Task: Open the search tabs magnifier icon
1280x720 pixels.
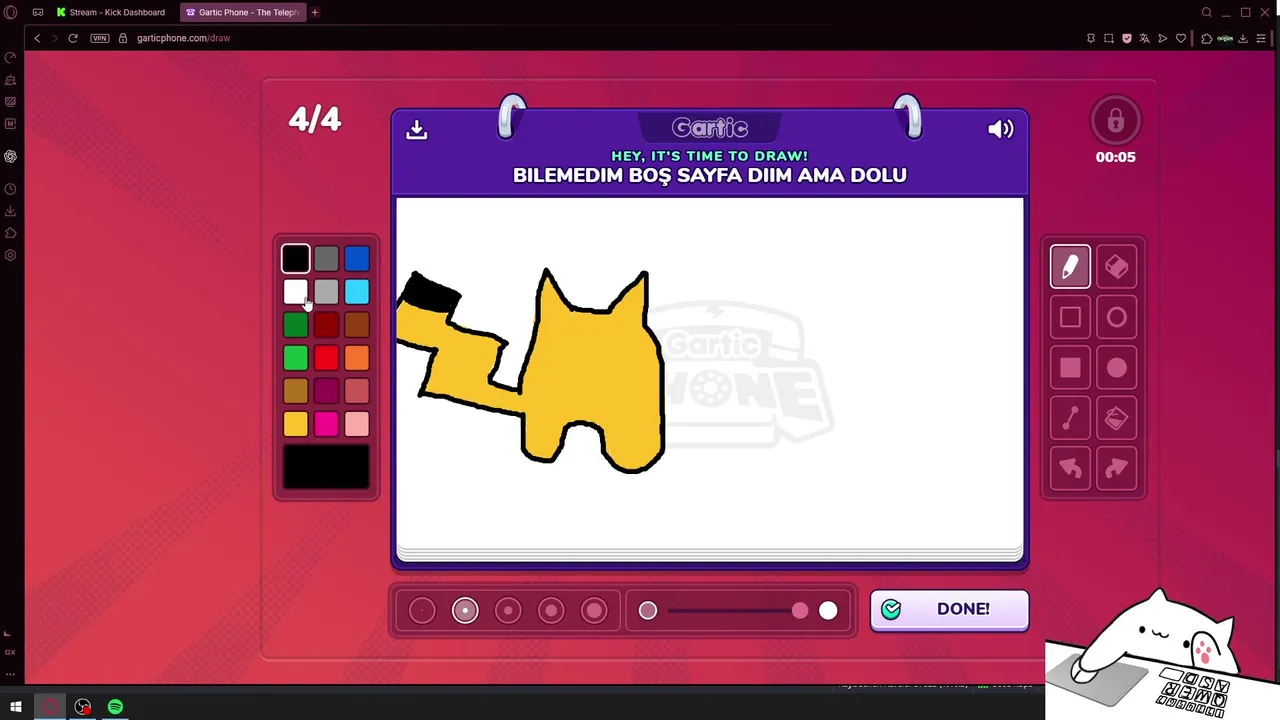Action: coord(1207,12)
